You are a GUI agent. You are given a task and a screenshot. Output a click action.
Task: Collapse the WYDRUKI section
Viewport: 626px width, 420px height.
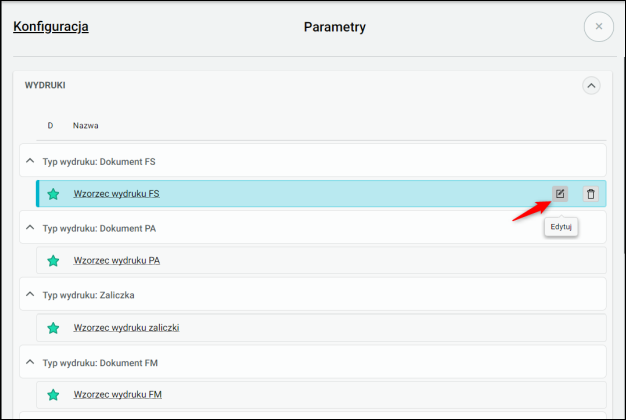(x=591, y=86)
